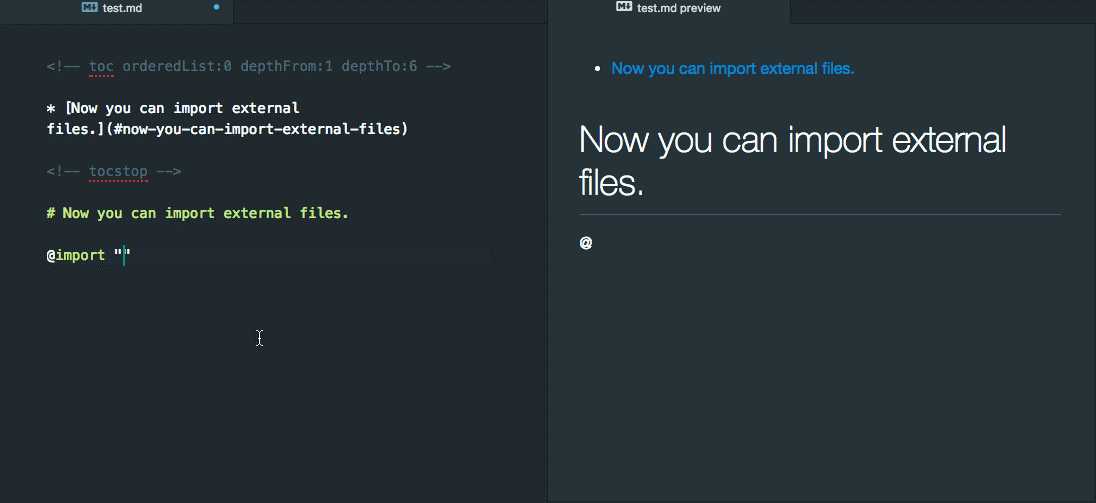Click the 'orderedList:0' option in the comment
1096x503 pixels.
point(177,67)
